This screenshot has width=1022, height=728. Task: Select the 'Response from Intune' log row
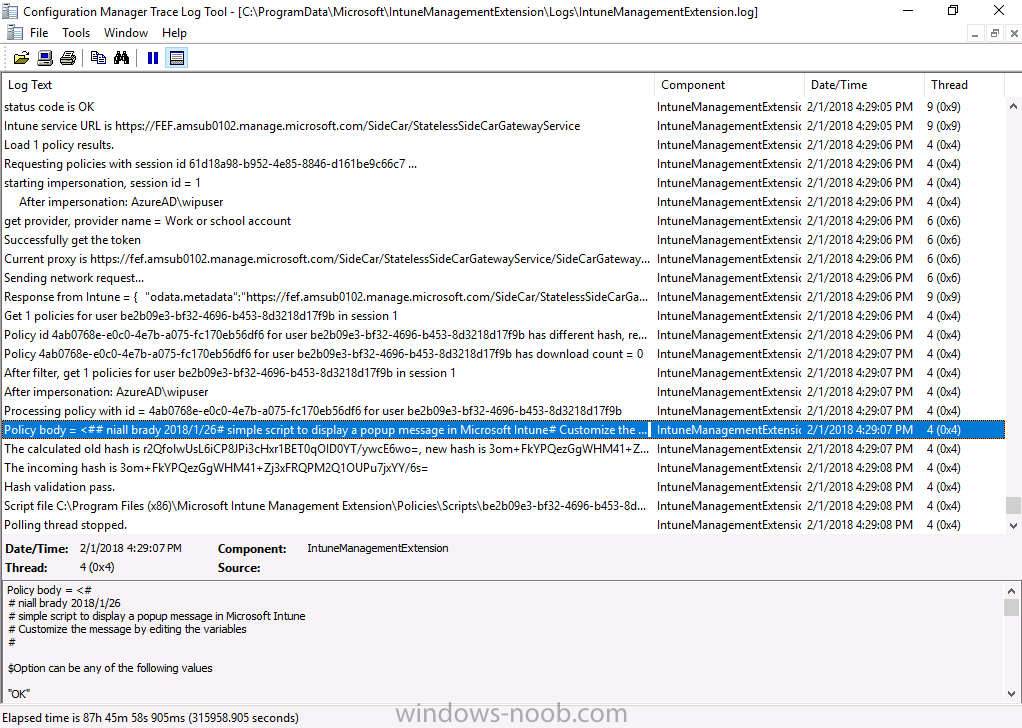[503, 297]
